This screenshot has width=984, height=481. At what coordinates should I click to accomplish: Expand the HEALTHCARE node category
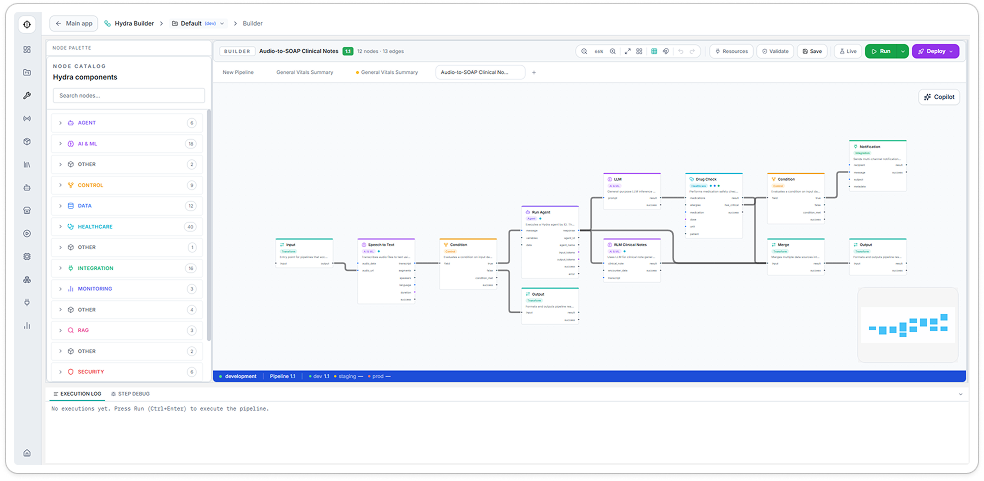coord(127,227)
